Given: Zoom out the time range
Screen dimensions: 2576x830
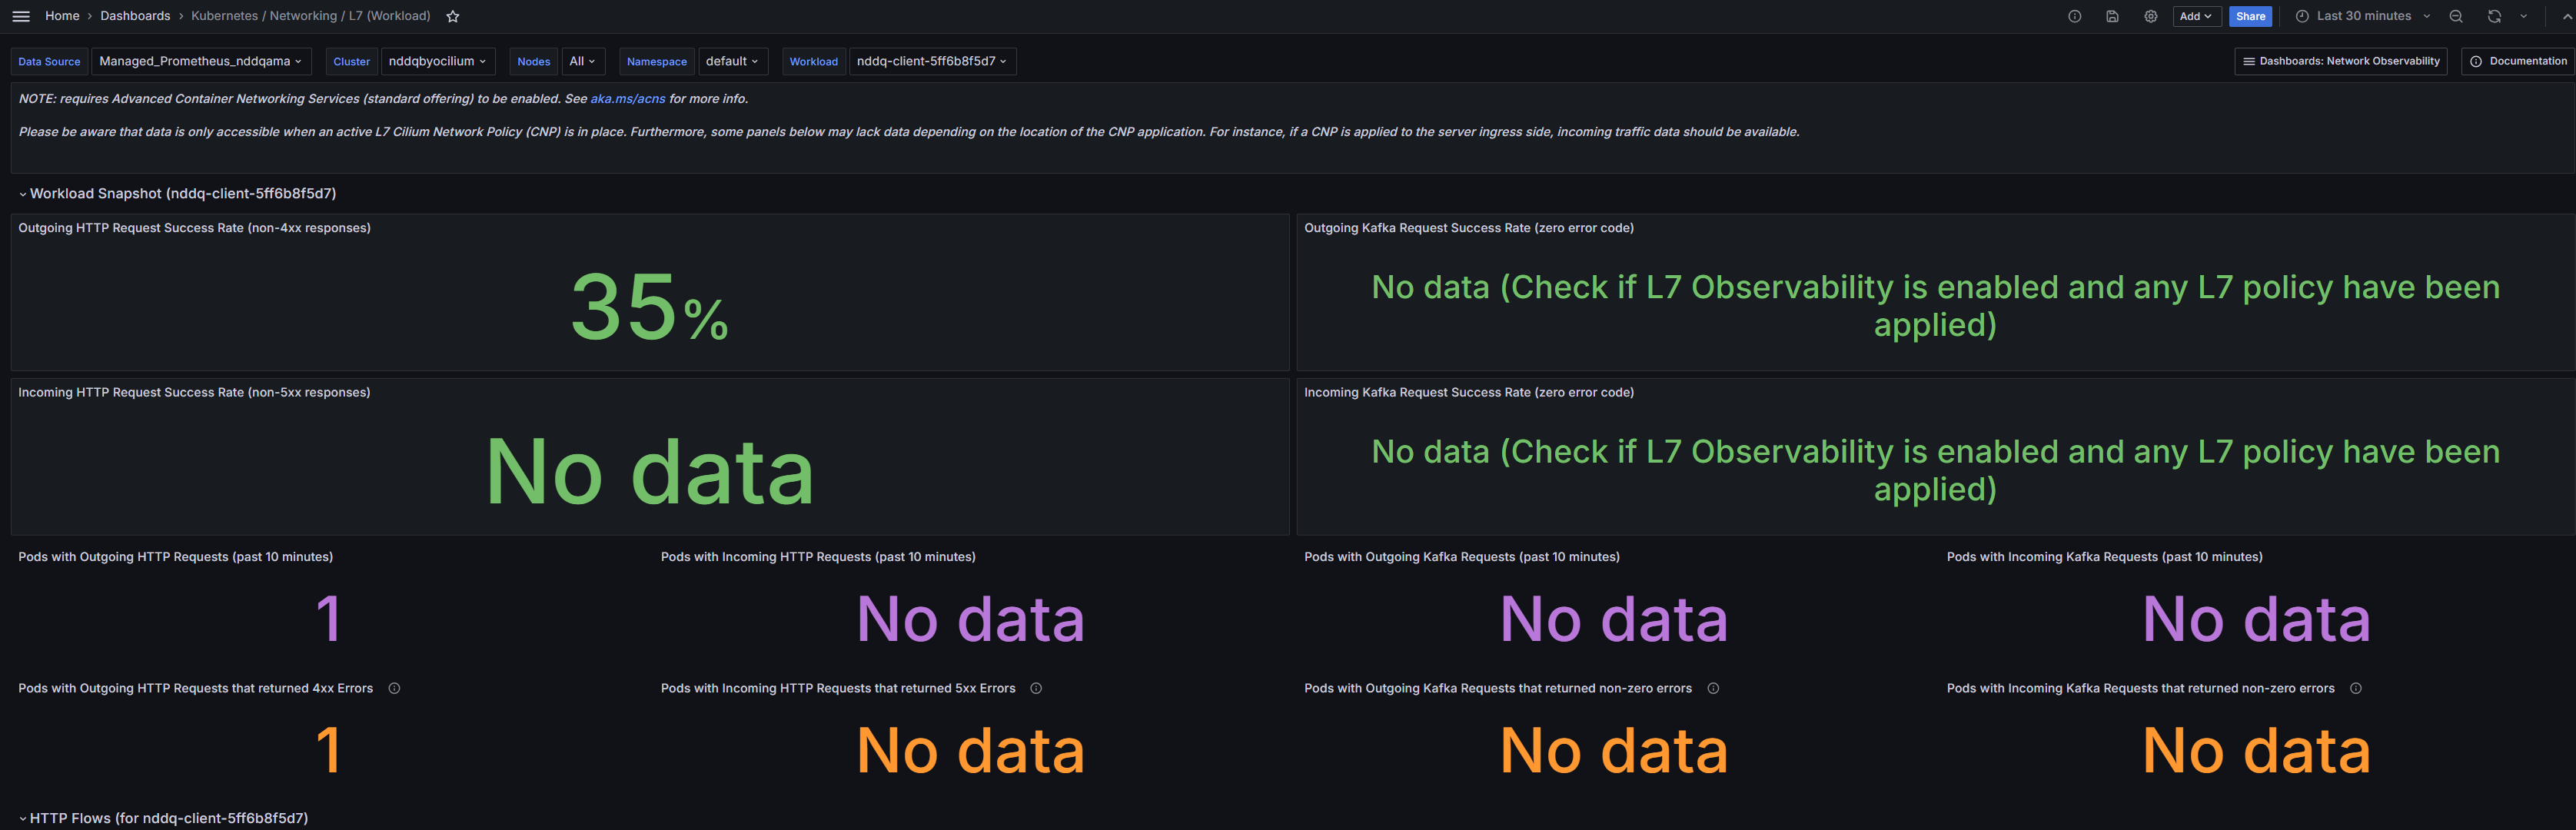Looking at the screenshot, I should [2456, 16].
